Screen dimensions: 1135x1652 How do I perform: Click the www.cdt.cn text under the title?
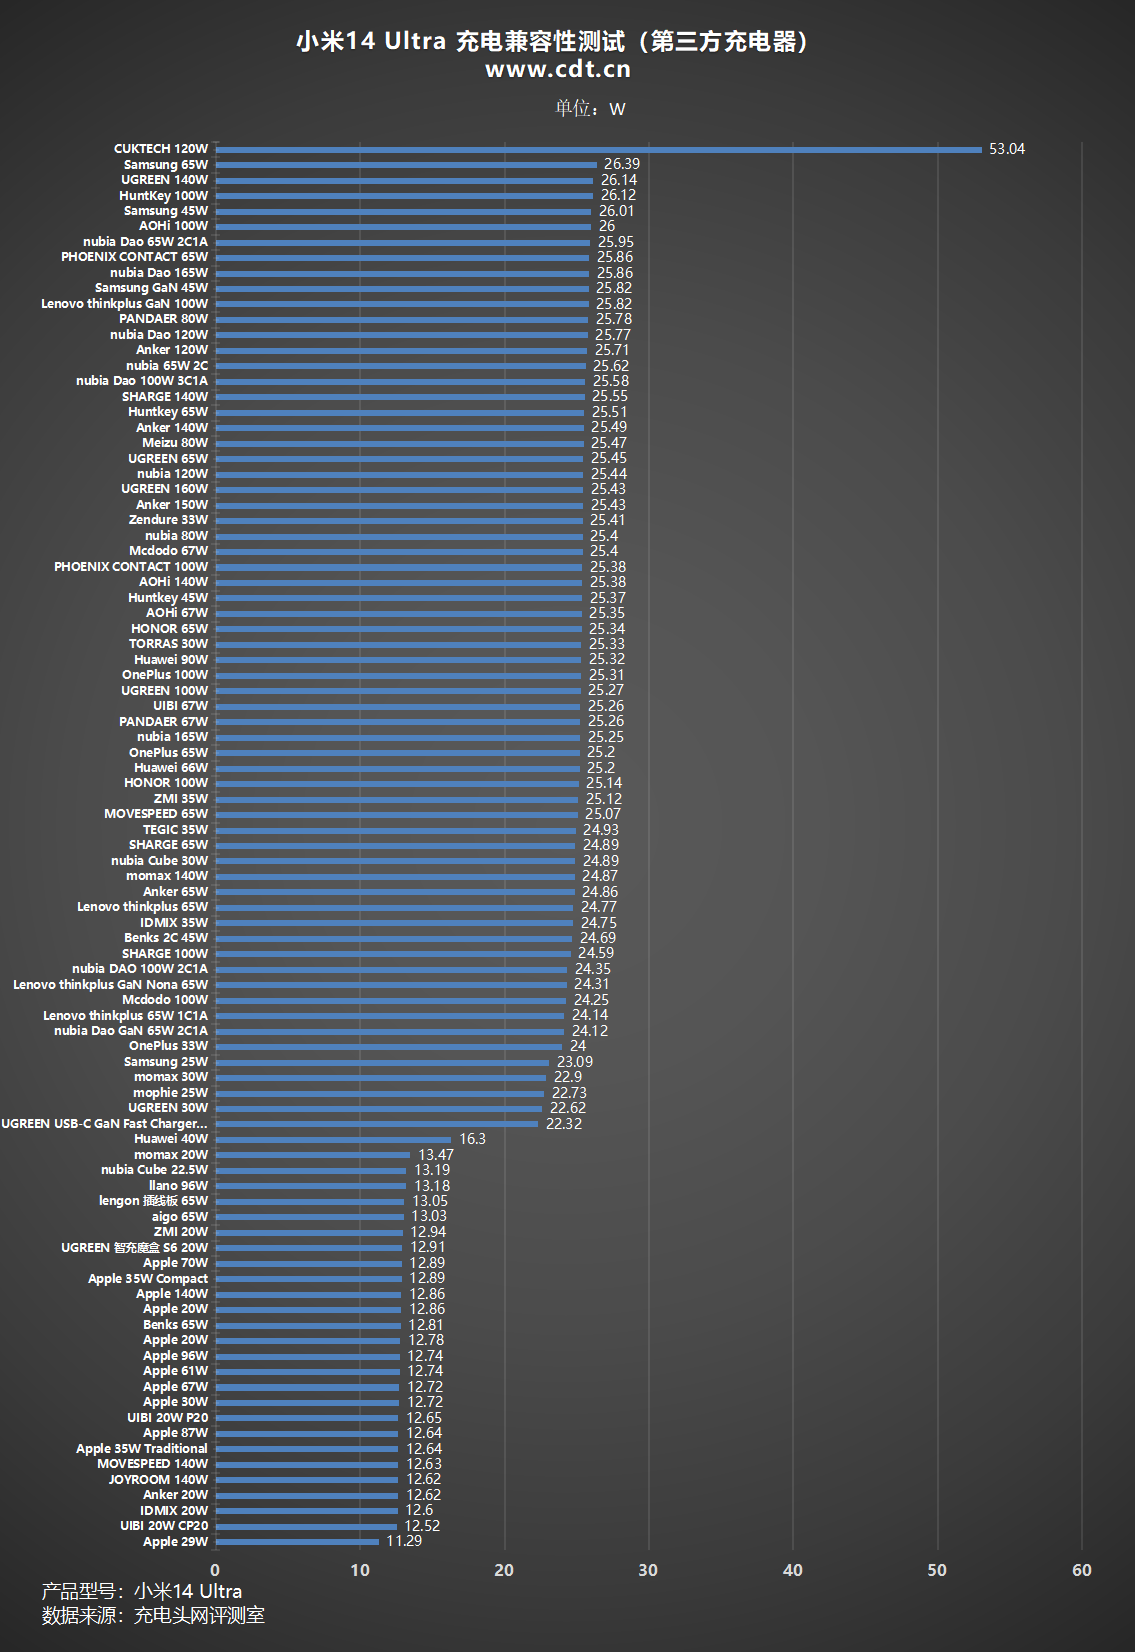[x=558, y=69]
